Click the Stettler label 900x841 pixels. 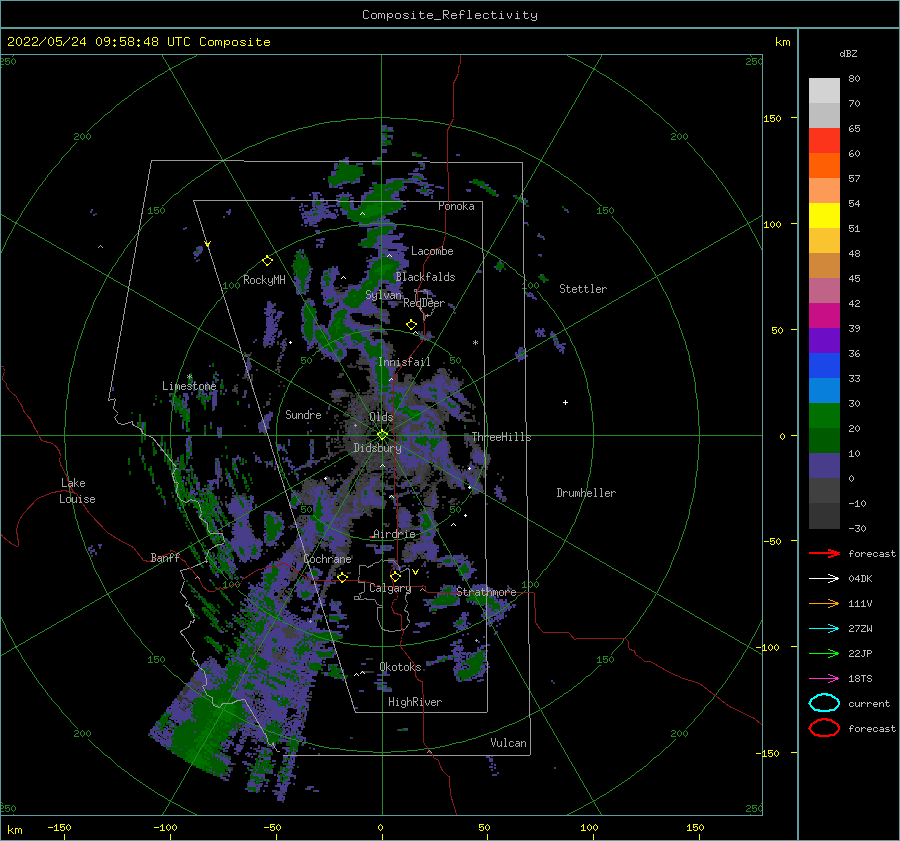(x=583, y=289)
